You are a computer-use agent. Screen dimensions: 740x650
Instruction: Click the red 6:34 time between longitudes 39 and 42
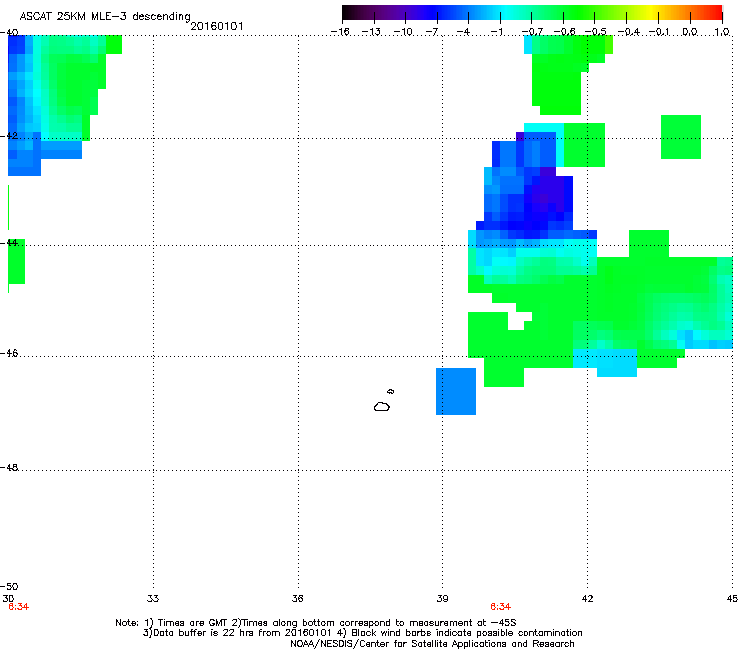[500, 607]
